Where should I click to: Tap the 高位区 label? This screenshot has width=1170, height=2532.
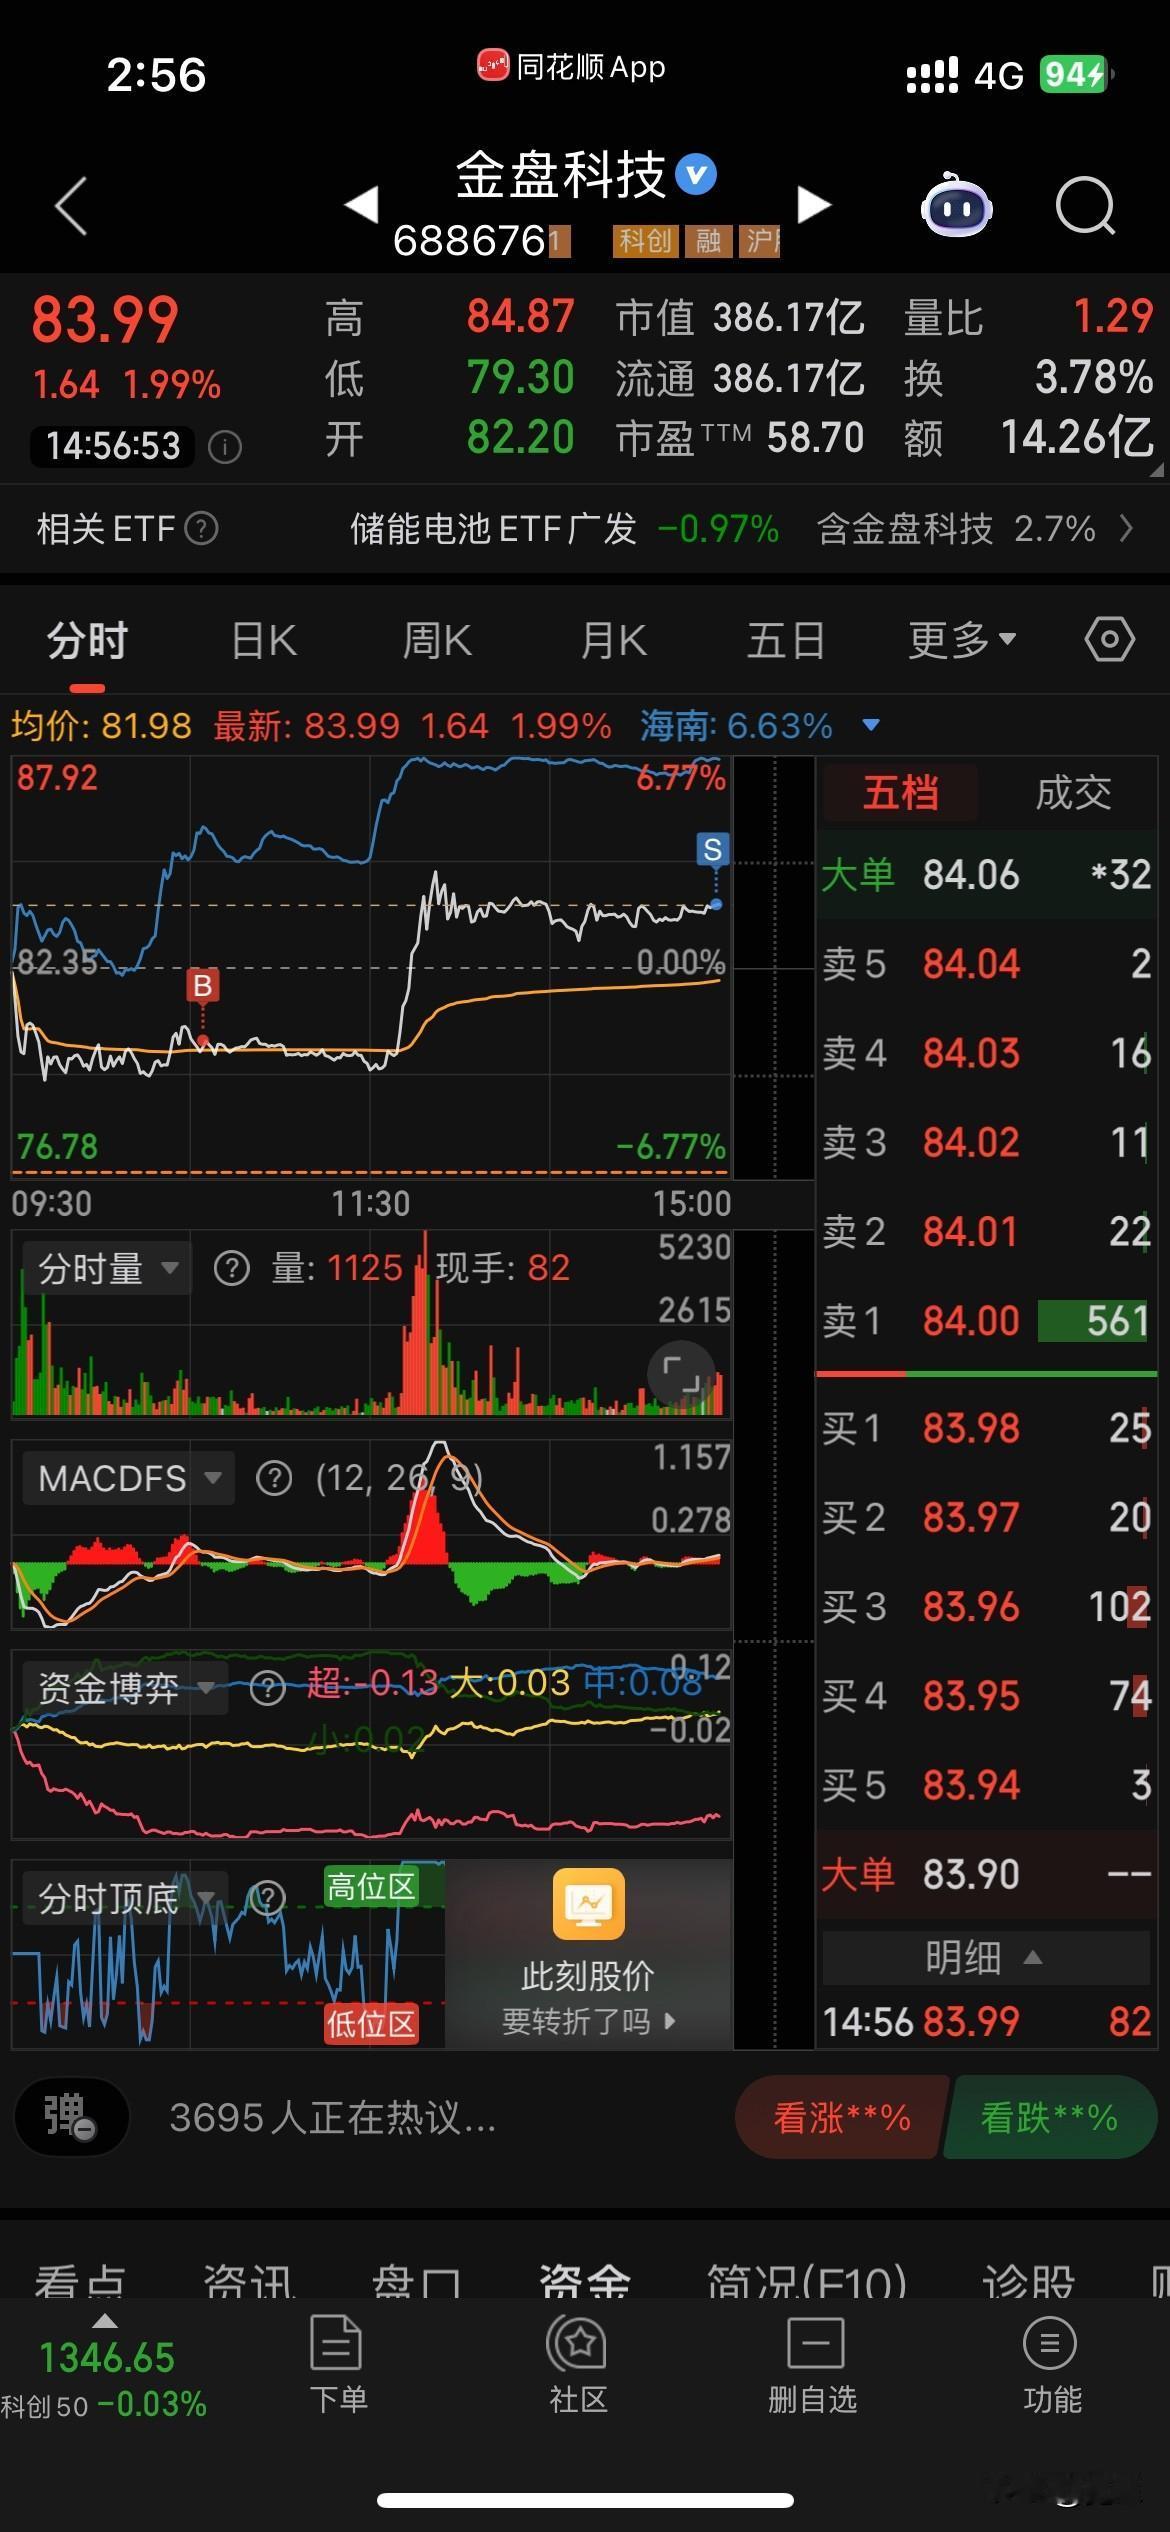370,1886
